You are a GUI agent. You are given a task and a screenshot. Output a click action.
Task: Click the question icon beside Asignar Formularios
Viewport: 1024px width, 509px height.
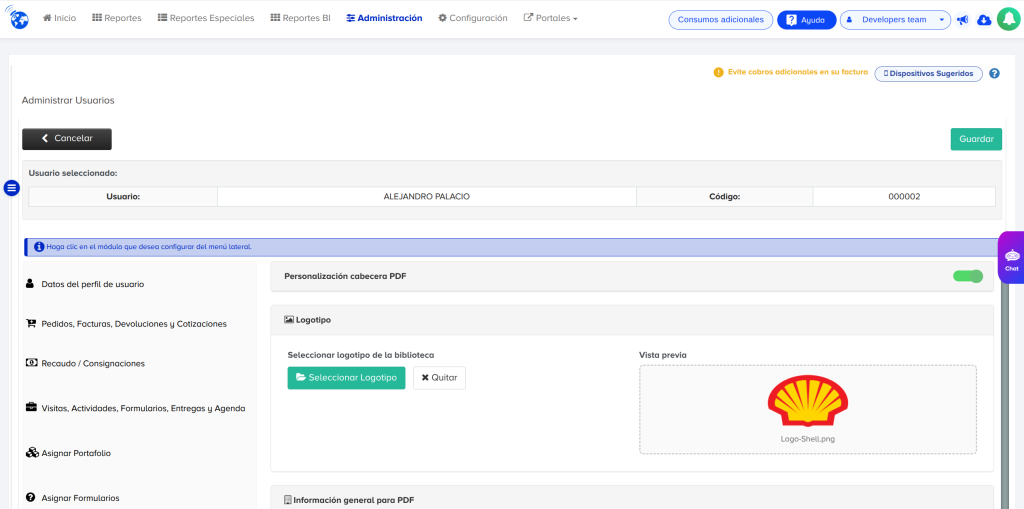click(x=31, y=497)
